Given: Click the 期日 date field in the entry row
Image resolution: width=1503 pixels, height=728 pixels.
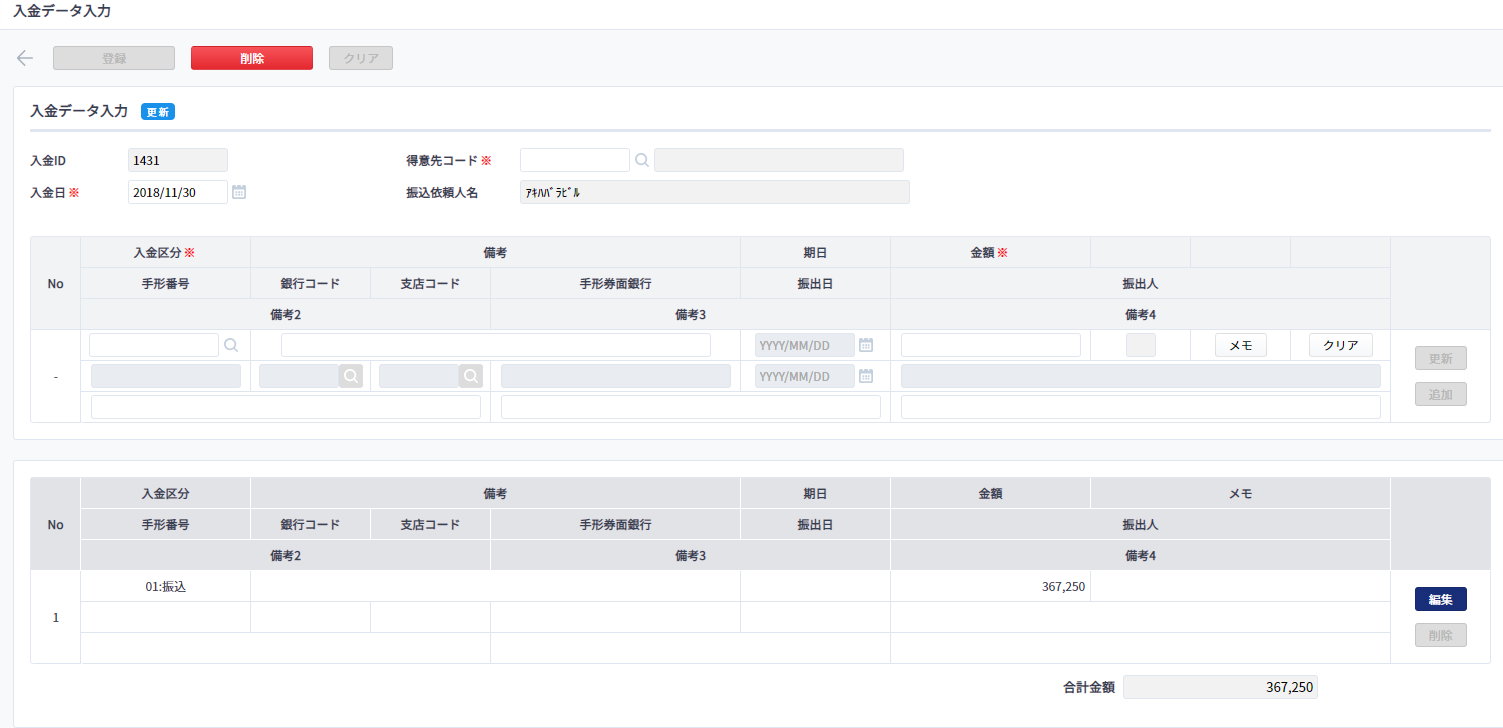Looking at the screenshot, I should point(805,345).
